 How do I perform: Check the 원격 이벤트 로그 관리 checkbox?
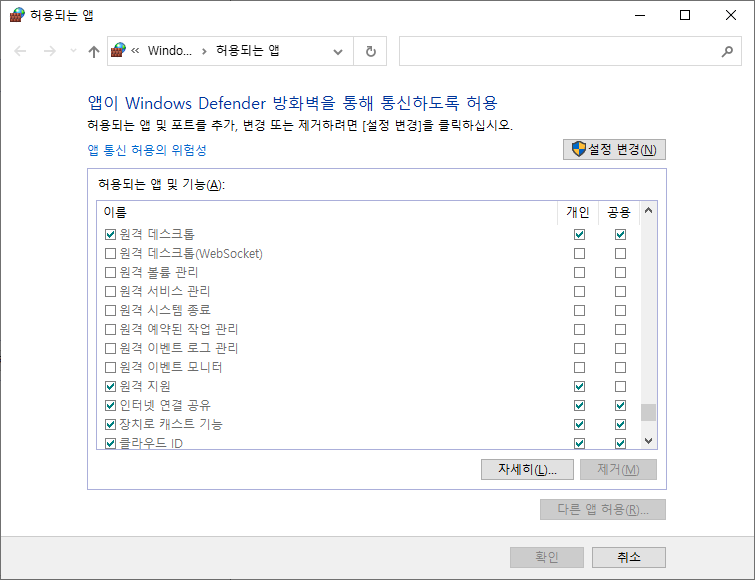point(110,348)
